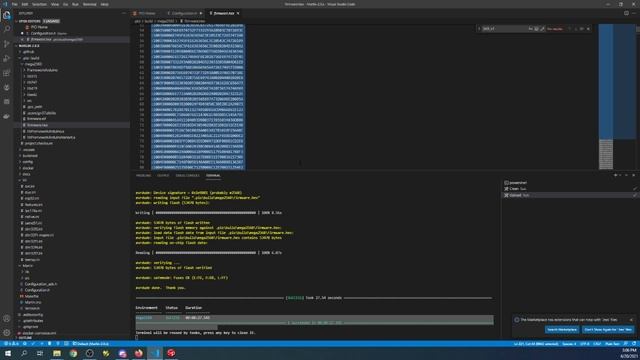640x360 pixels.
Task: Open the Explorer view in activity bar
Action: point(7,16)
